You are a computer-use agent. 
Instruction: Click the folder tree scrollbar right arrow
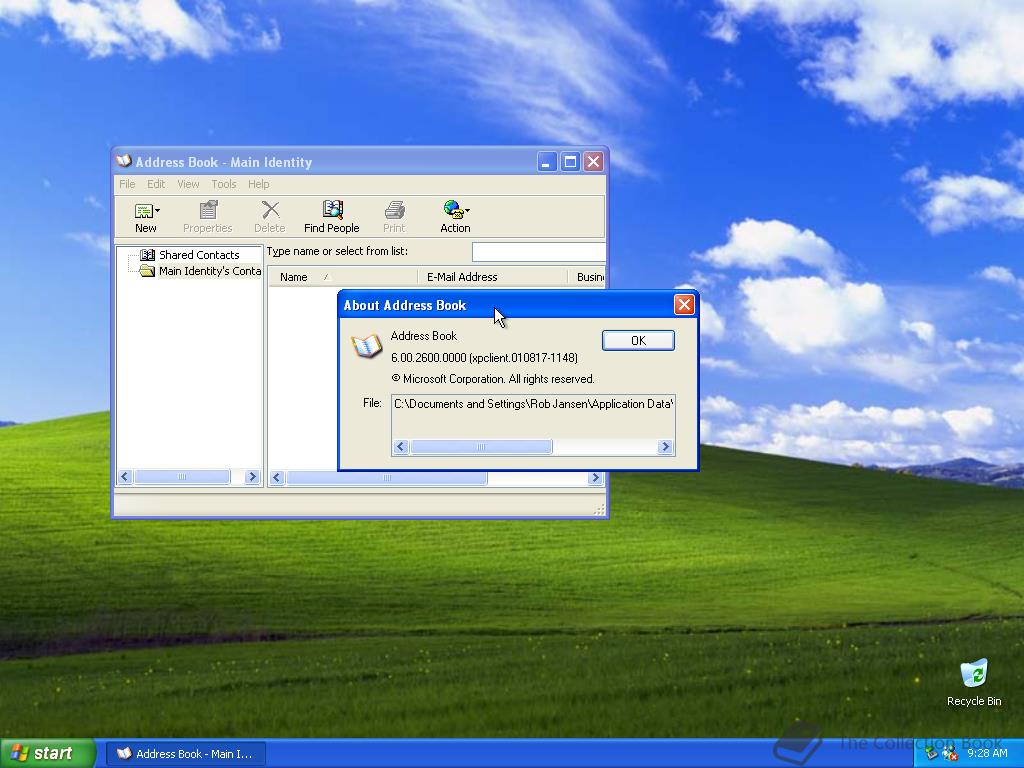pos(252,477)
